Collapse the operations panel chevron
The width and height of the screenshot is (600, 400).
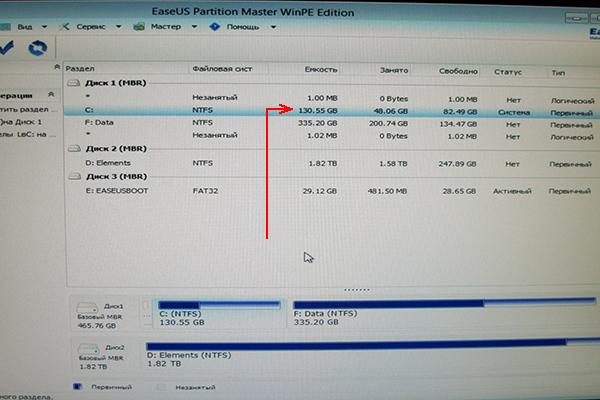tap(51, 94)
